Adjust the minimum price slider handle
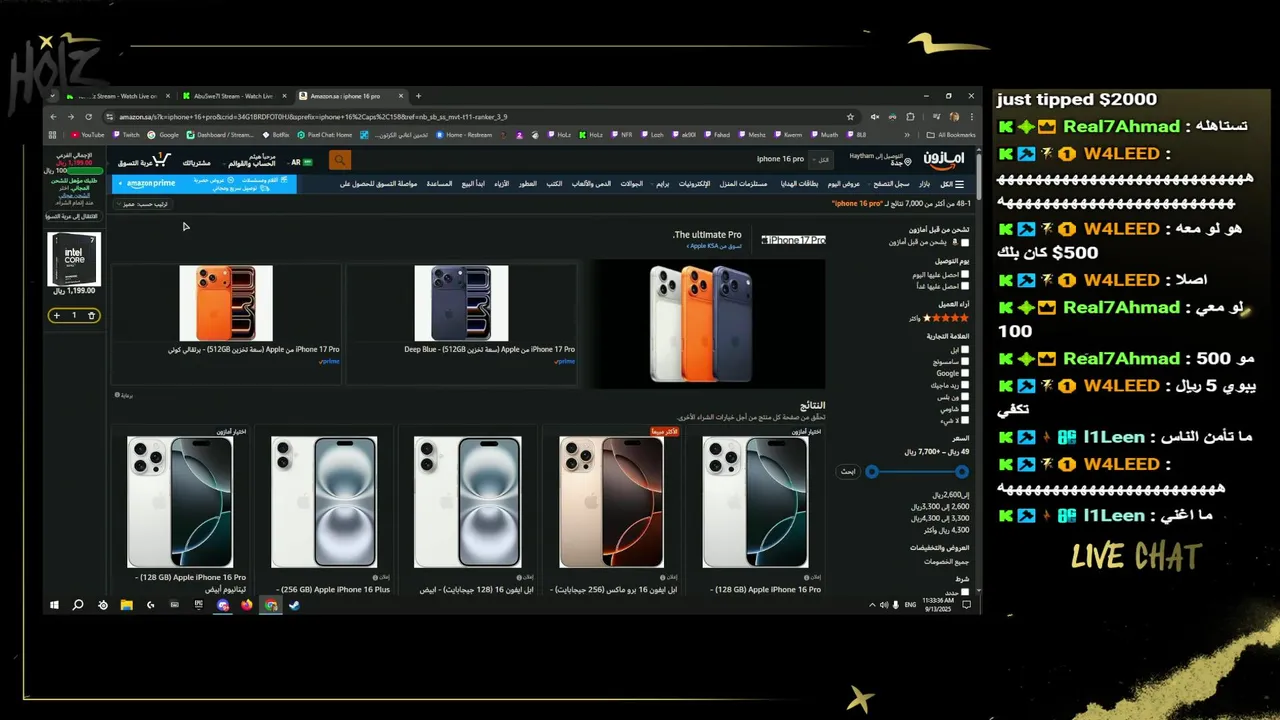 click(x=872, y=471)
